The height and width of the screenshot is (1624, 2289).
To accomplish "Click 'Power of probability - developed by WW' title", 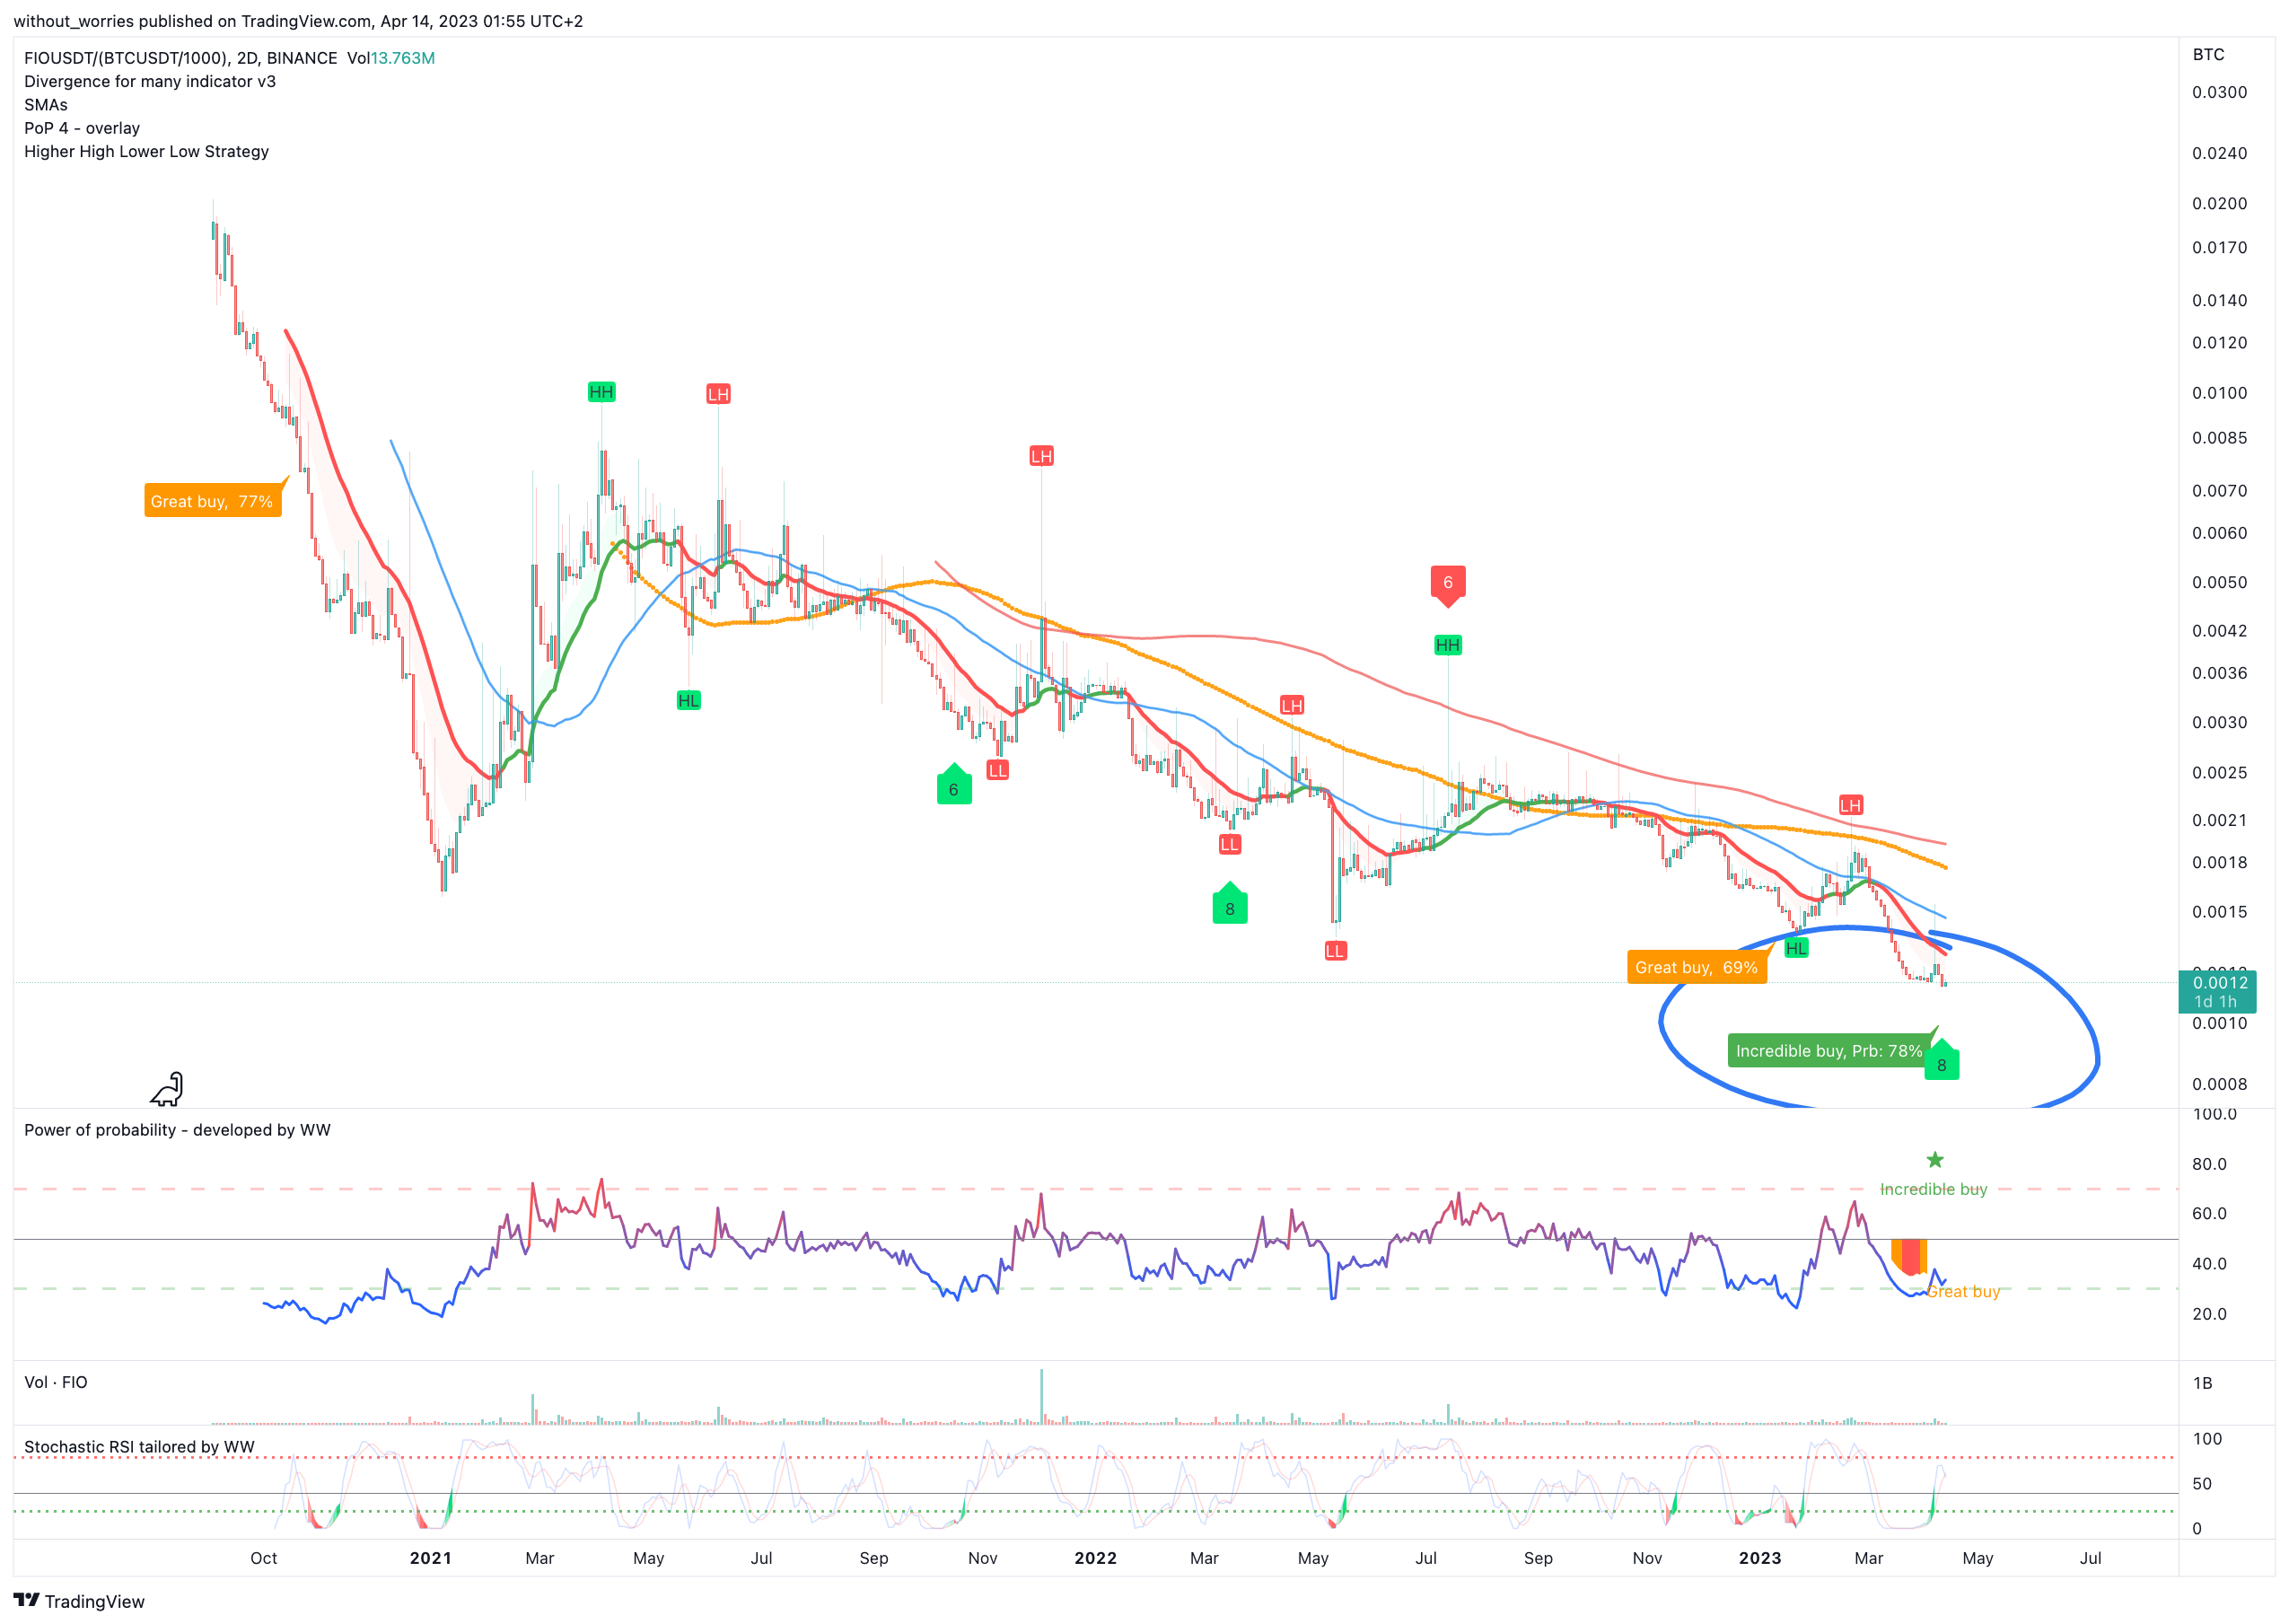I will pos(177,1130).
